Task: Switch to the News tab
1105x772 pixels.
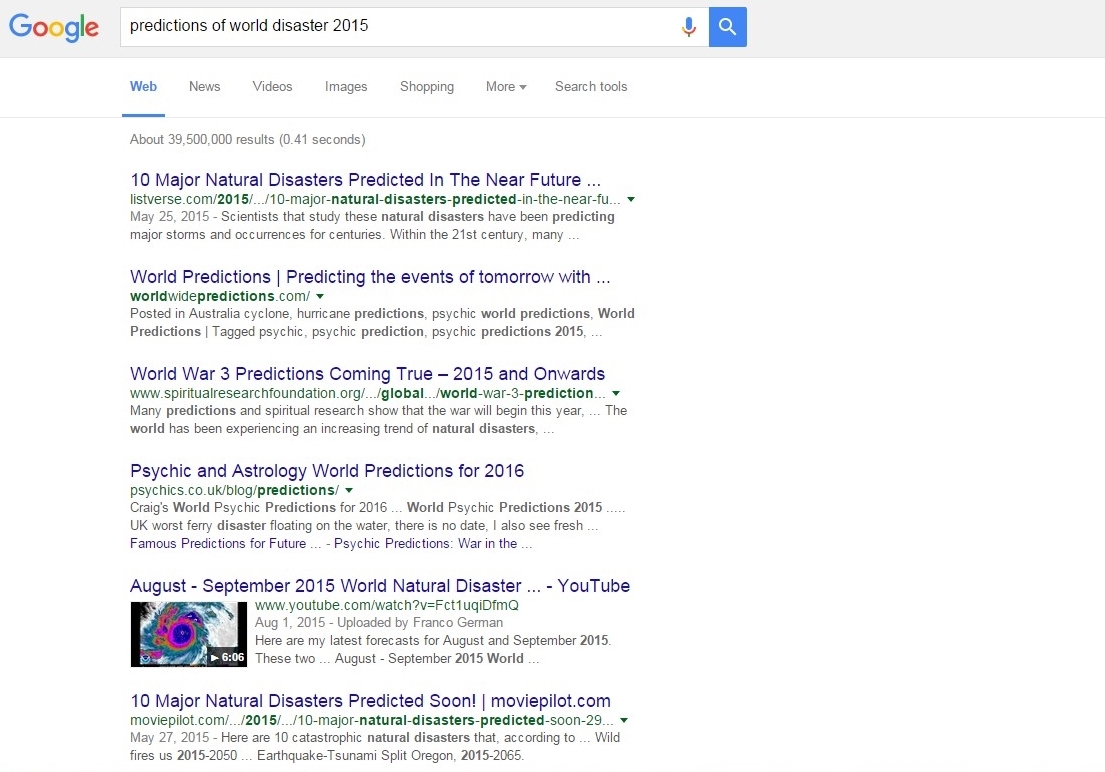Action: coord(204,87)
